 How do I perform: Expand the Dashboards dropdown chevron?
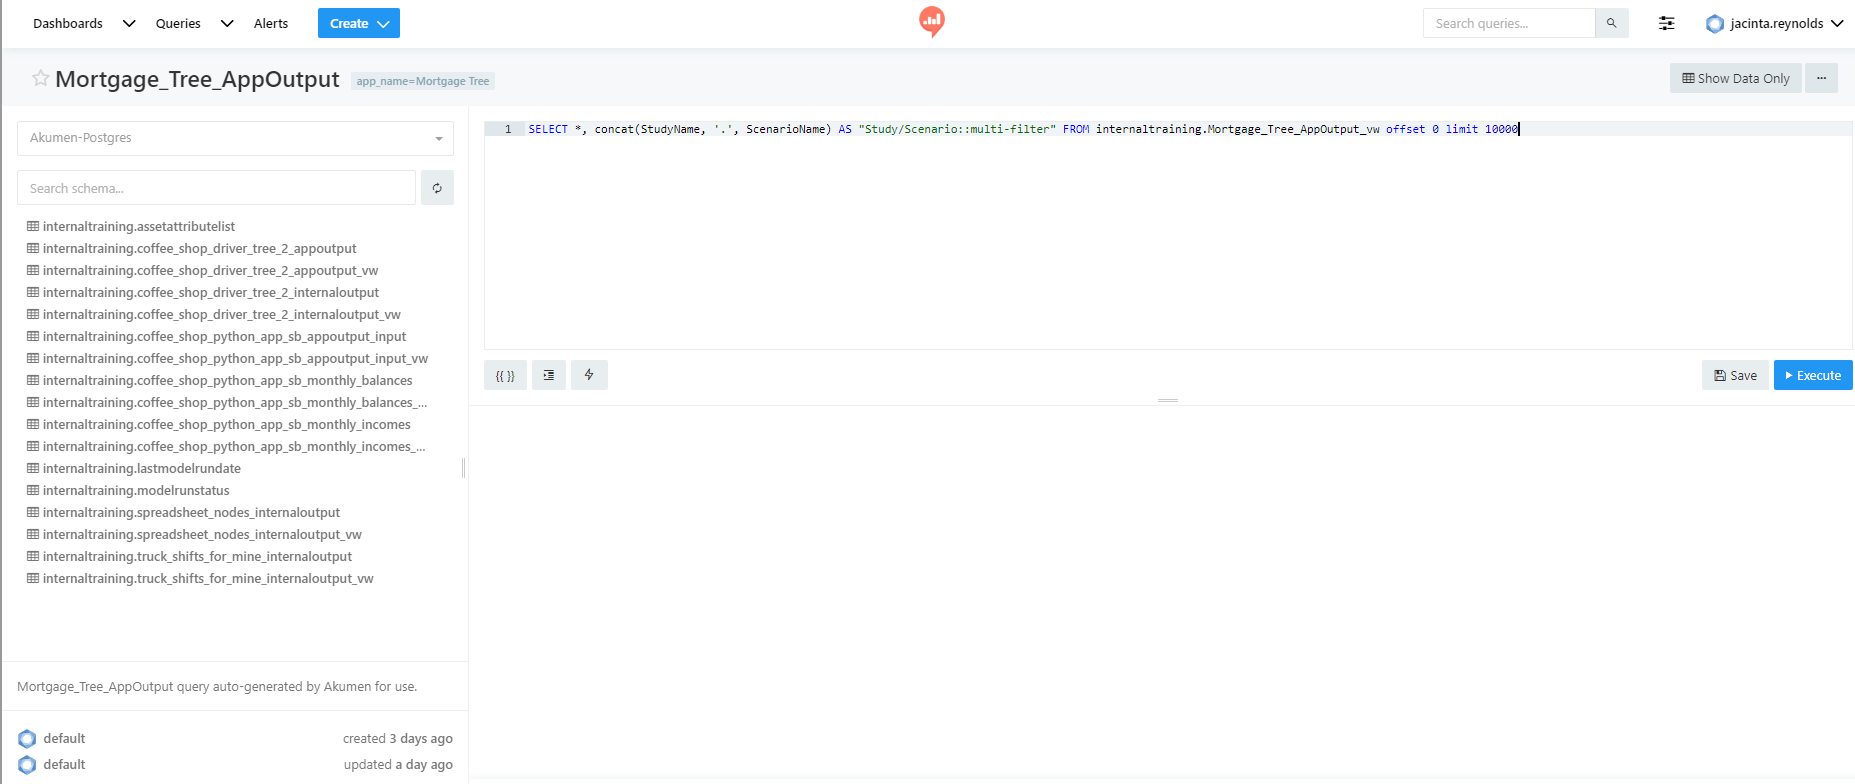(129, 23)
